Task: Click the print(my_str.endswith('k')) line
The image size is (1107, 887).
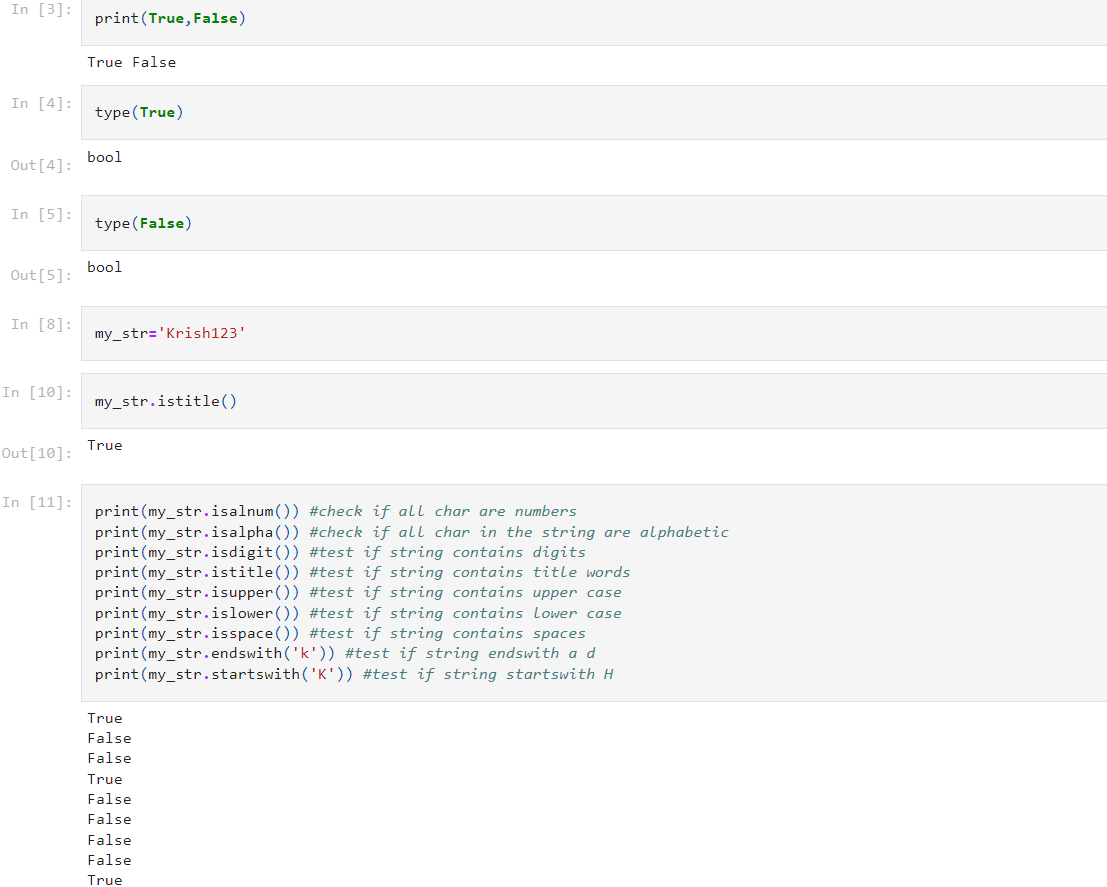Action: coord(215,654)
